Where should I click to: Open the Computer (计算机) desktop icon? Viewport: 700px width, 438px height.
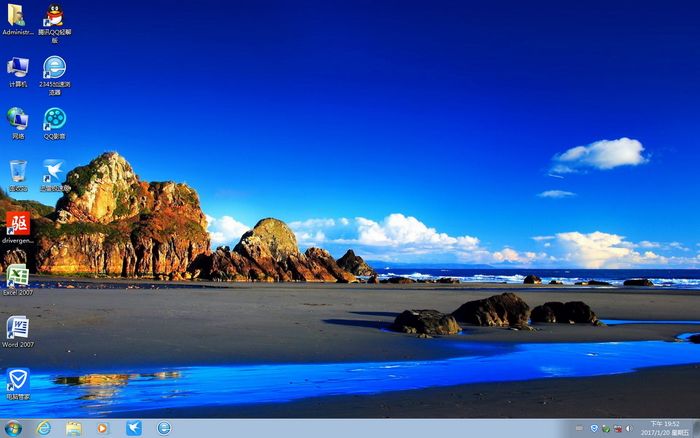(17, 68)
